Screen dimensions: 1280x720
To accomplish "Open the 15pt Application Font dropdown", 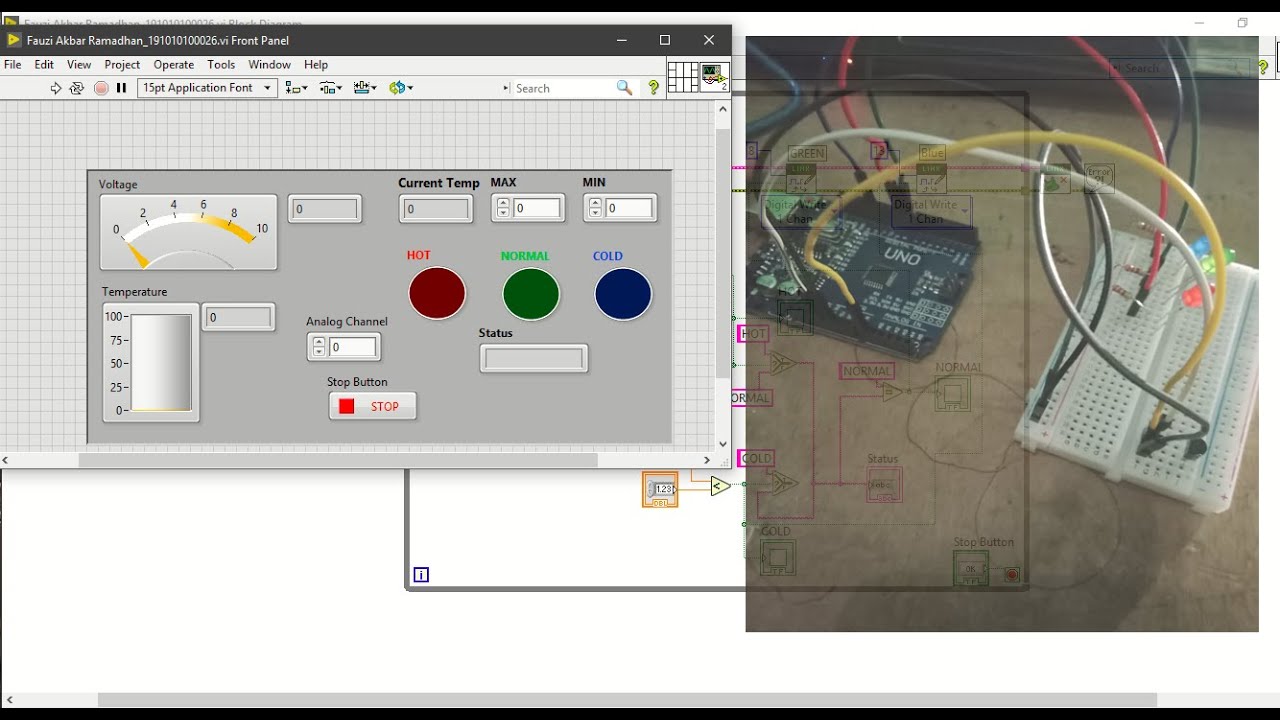I will coord(206,88).
